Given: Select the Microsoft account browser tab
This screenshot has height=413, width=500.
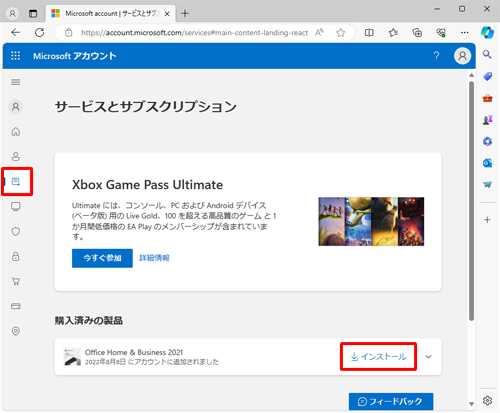Looking at the screenshot, I should pos(110,13).
